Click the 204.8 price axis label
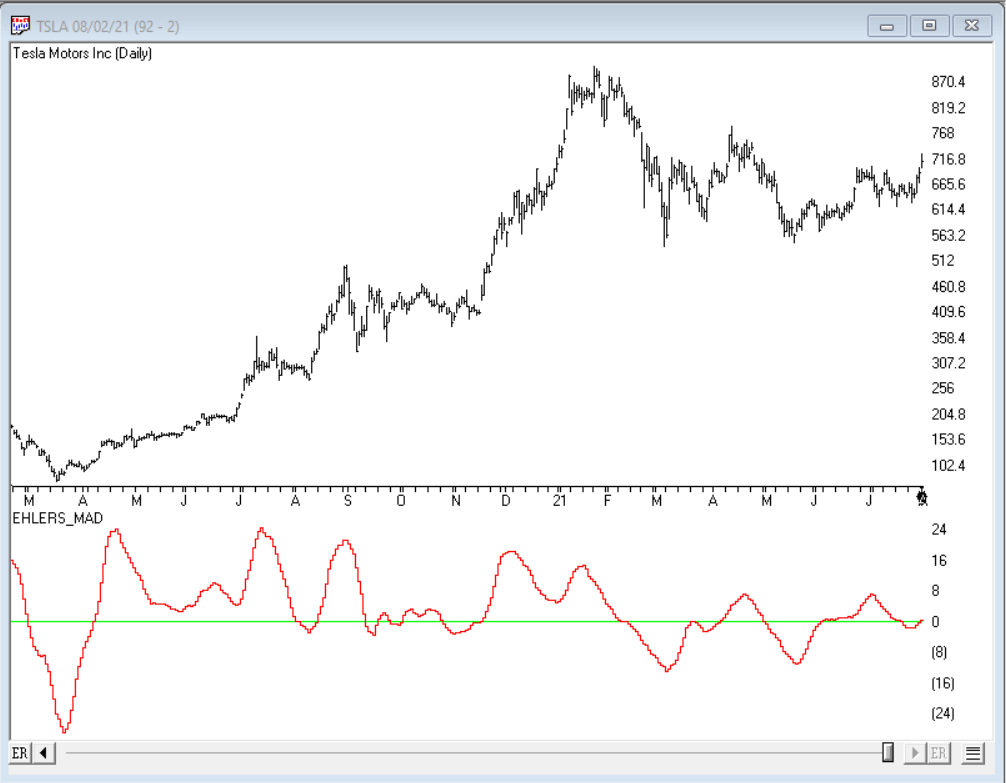This screenshot has height=783, width=1006. 948,414
